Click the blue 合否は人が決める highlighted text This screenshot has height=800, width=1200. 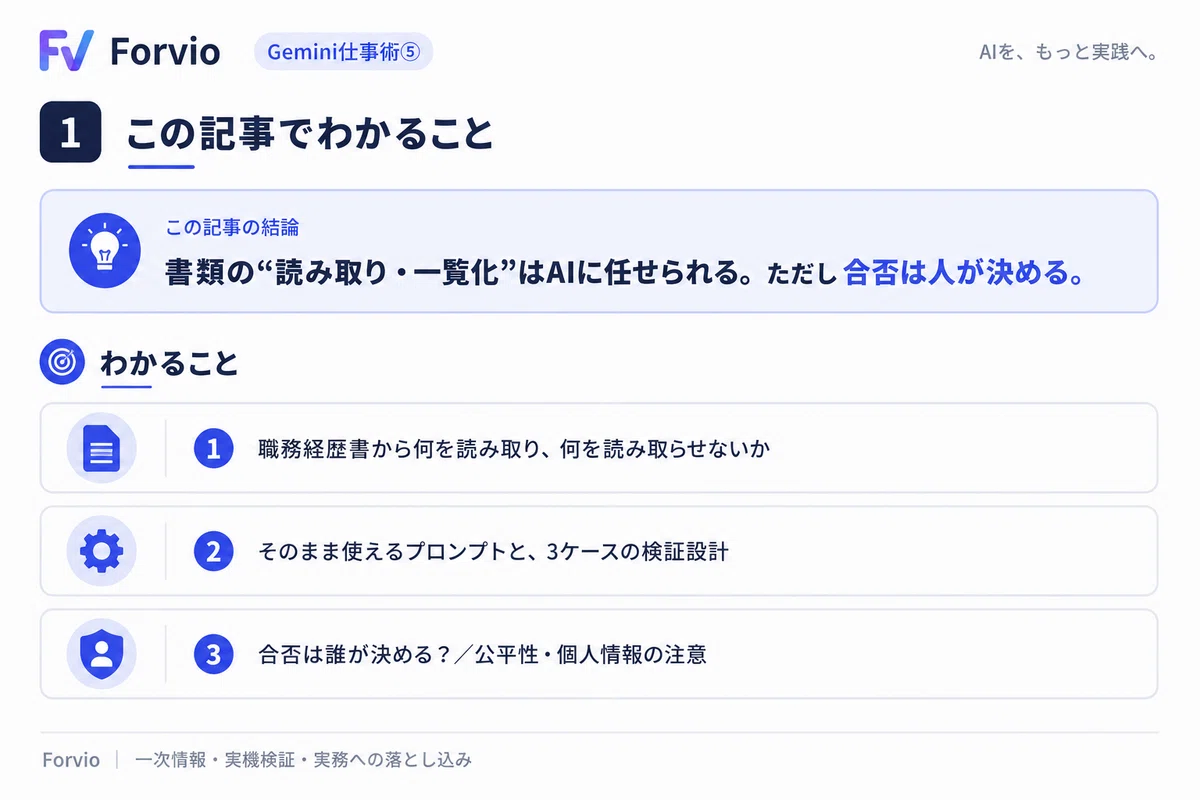(x=965, y=273)
